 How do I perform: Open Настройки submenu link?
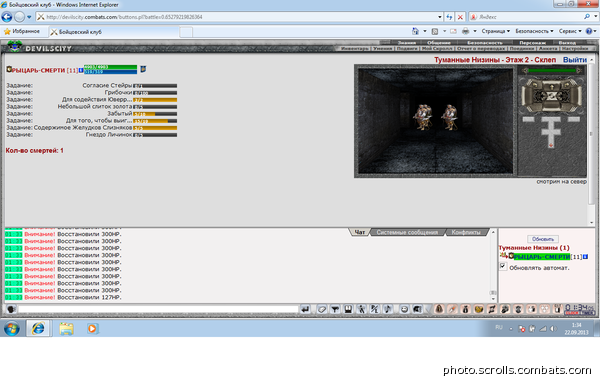pos(575,49)
